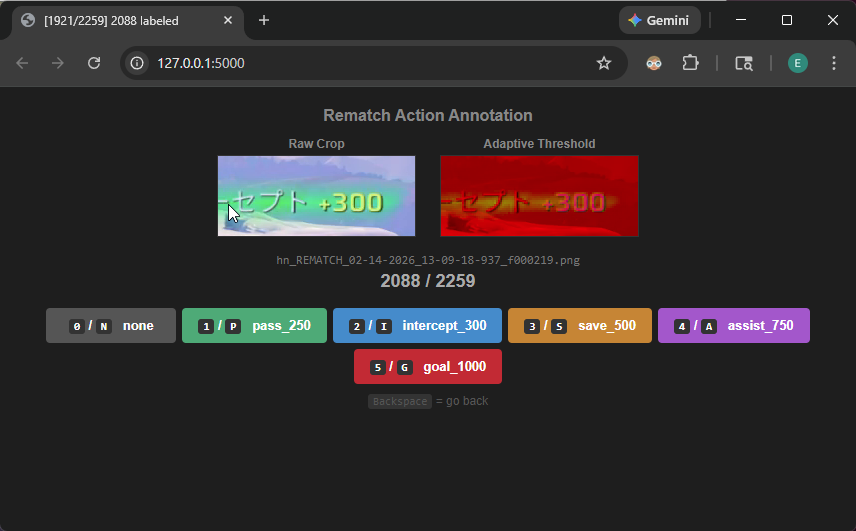View site information icon
Viewport: 856px width, 531px height.
pyautogui.click(x=137, y=63)
